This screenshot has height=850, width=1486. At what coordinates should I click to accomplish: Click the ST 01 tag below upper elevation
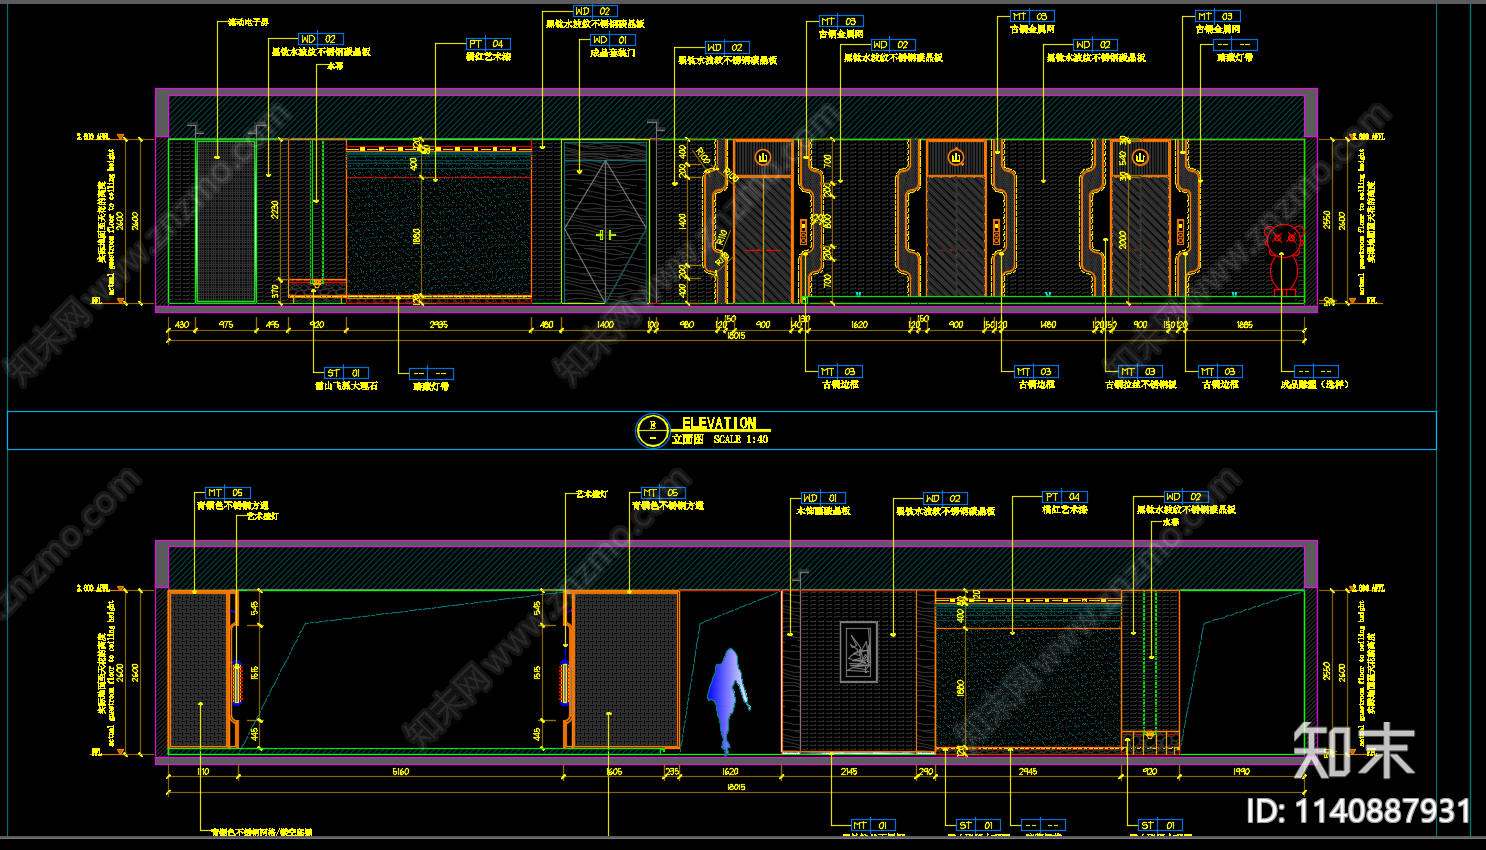[x=345, y=373]
